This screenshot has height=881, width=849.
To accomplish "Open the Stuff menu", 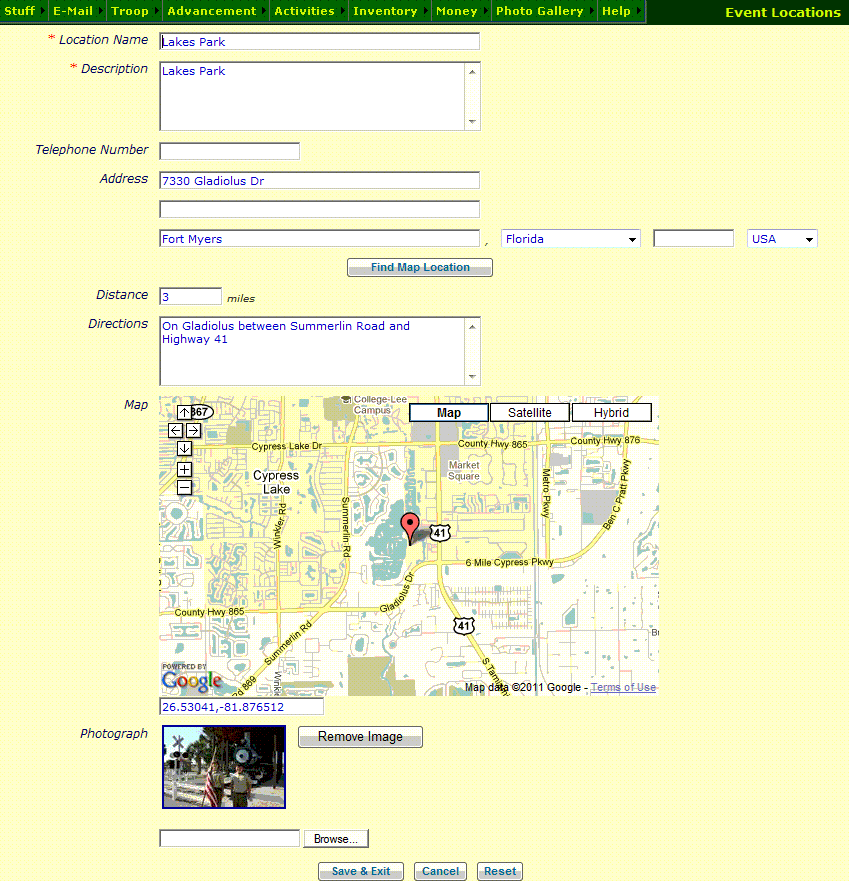I will point(23,11).
